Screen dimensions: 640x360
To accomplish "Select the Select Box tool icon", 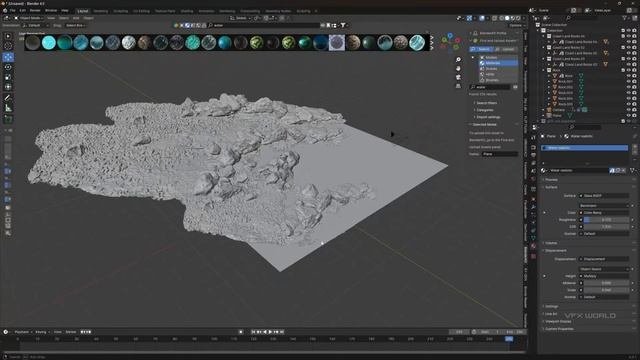I will click(x=8, y=36).
